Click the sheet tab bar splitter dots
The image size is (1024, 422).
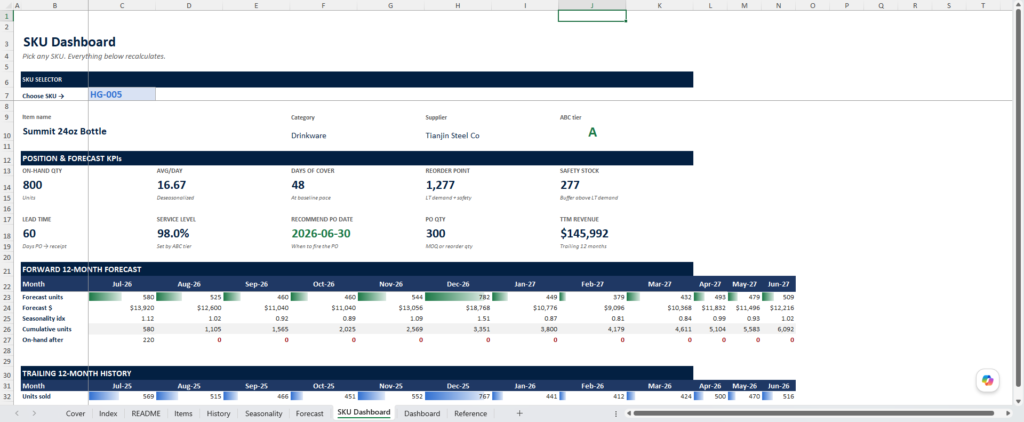pyautogui.click(x=616, y=414)
